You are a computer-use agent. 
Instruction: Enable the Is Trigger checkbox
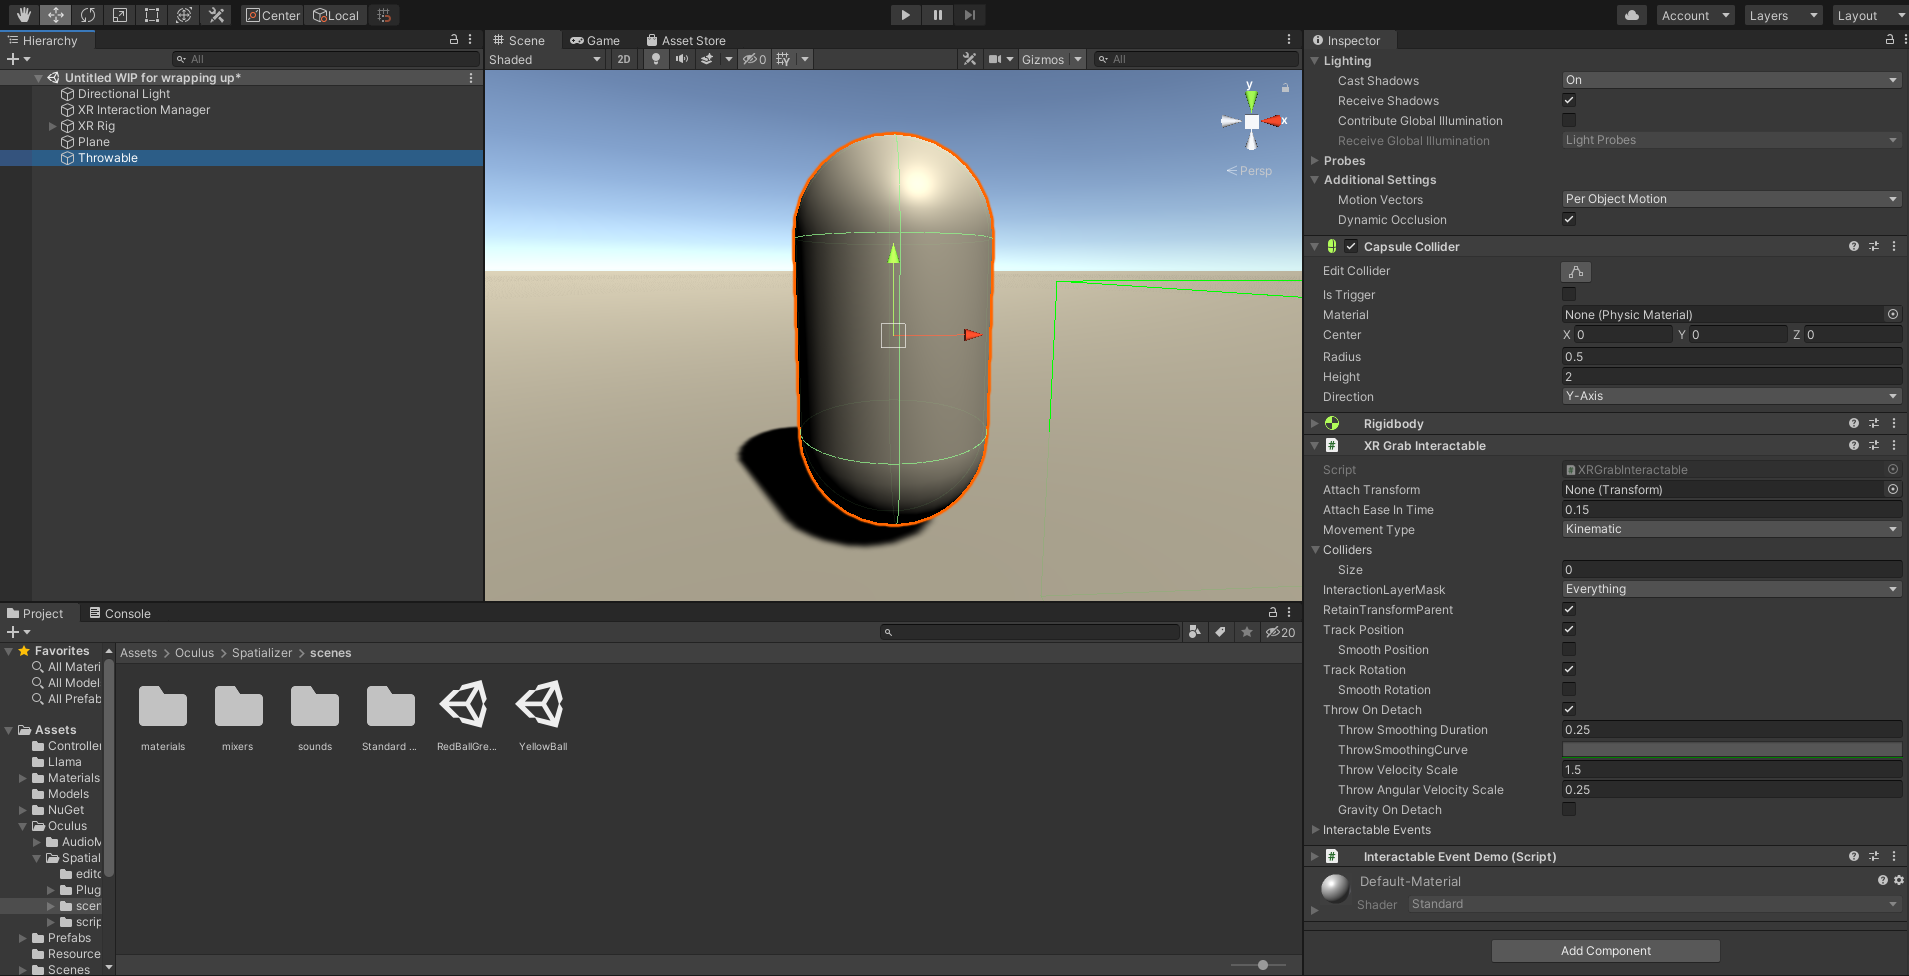(1569, 294)
